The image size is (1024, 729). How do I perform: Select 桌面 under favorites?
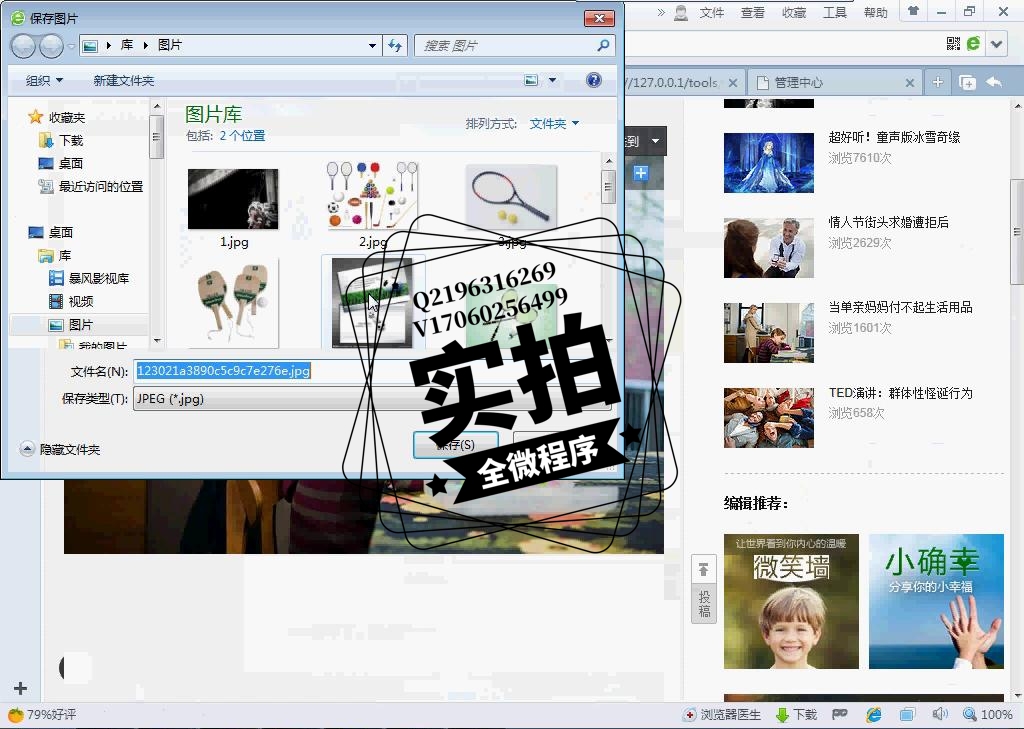71,163
